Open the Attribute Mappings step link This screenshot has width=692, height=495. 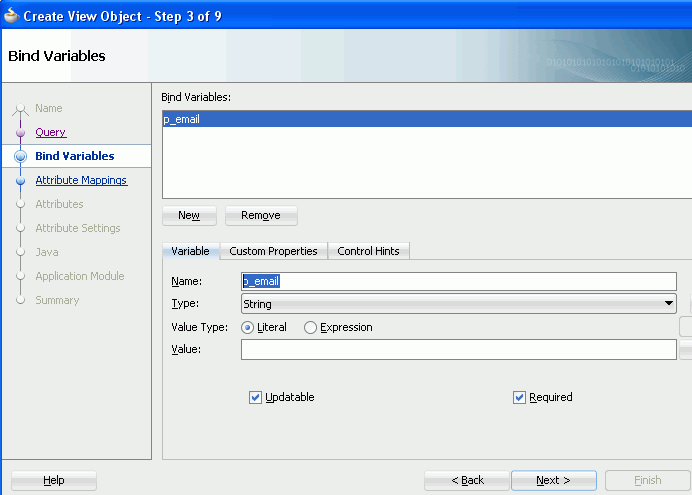[x=81, y=180]
